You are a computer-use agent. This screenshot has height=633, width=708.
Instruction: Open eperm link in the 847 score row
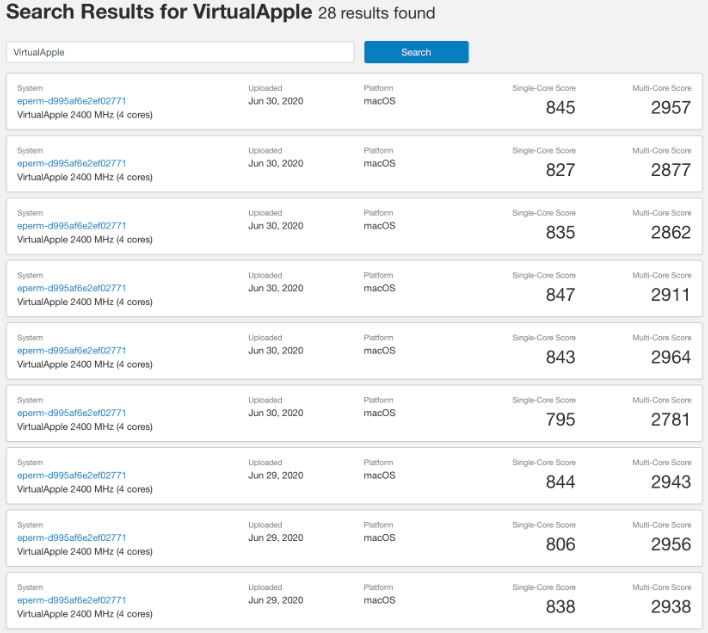coord(71,288)
